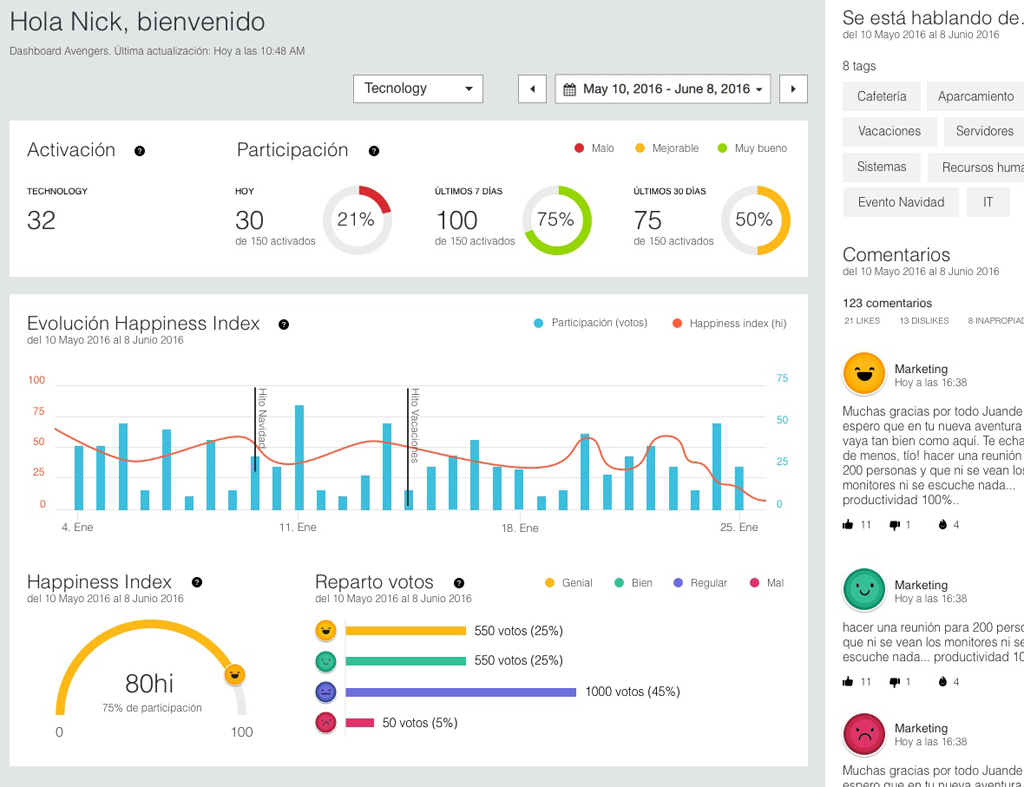This screenshot has width=1024, height=787.
Task: Click the Hito Vacaciones marker on chart
Action: (413, 426)
